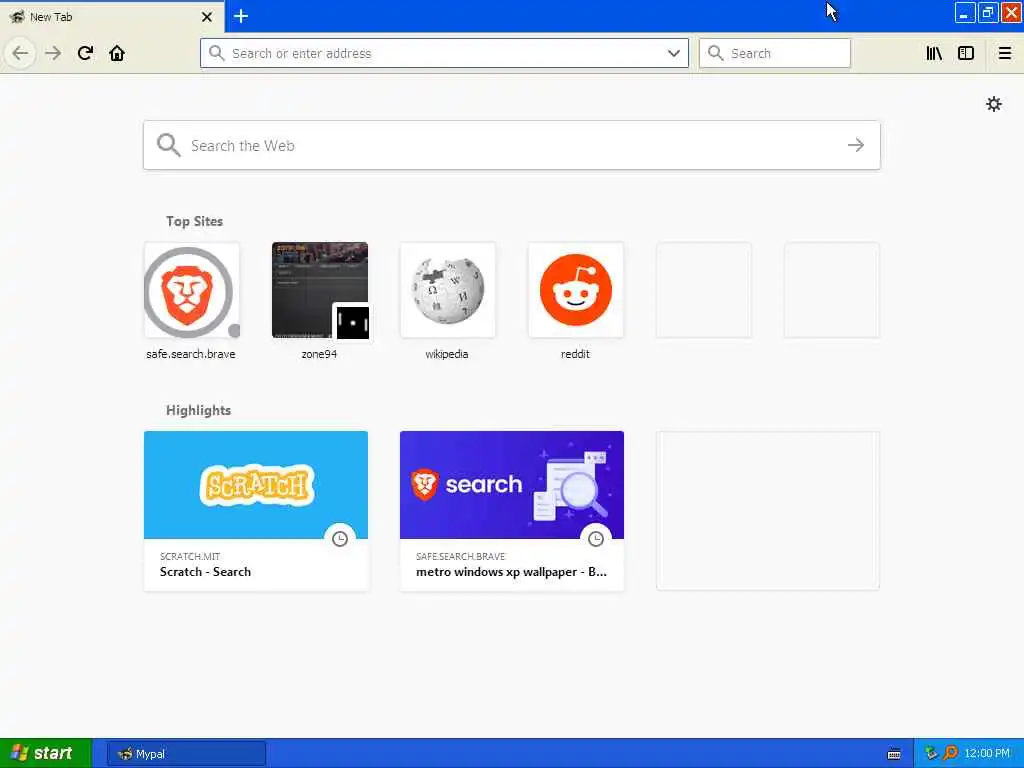Select Mypal in the taskbar
Image resolution: width=1024 pixels, height=768 pixels.
[x=186, y=754]
